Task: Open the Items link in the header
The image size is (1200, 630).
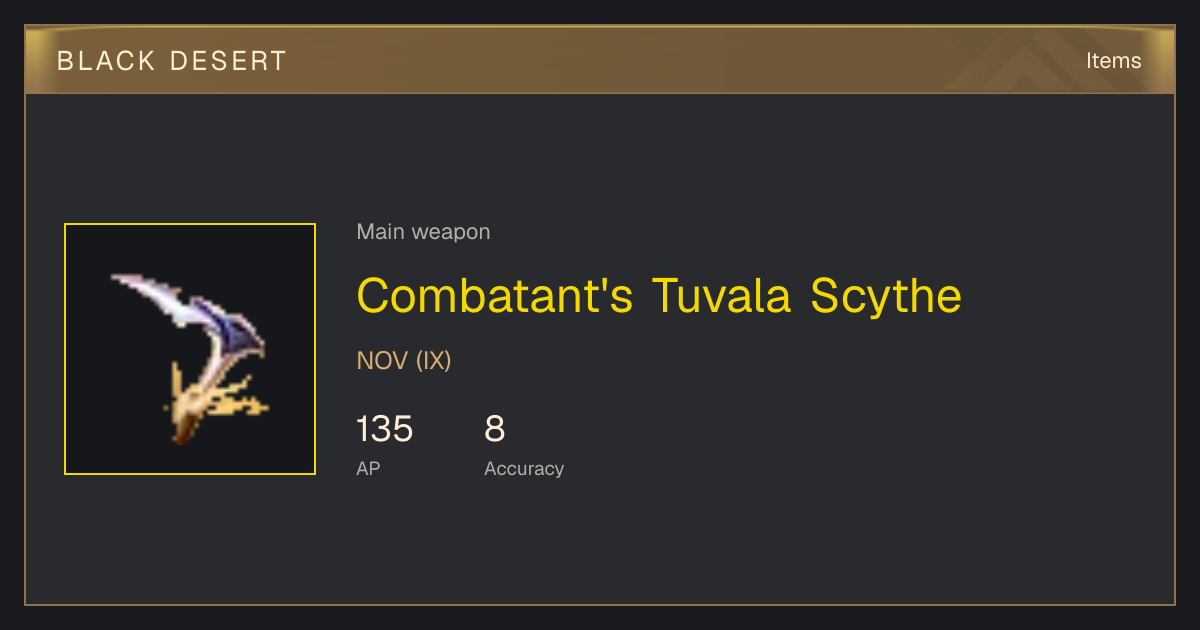Action: tap(1113, 61)
